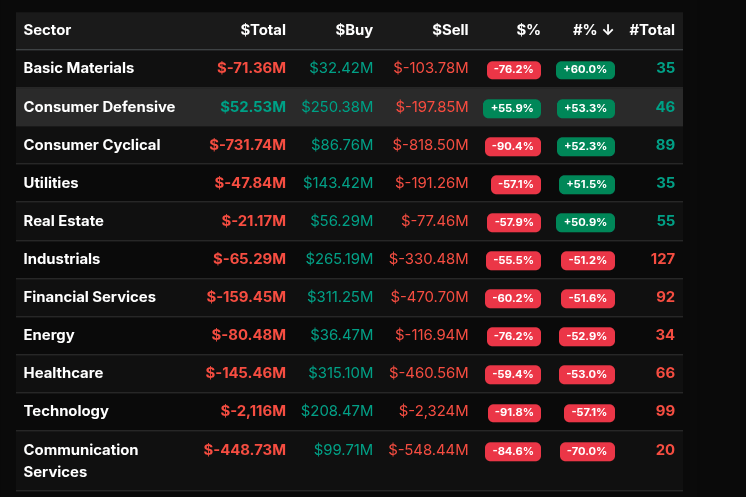Select the Utilities sector name

(x=50, y=183)
